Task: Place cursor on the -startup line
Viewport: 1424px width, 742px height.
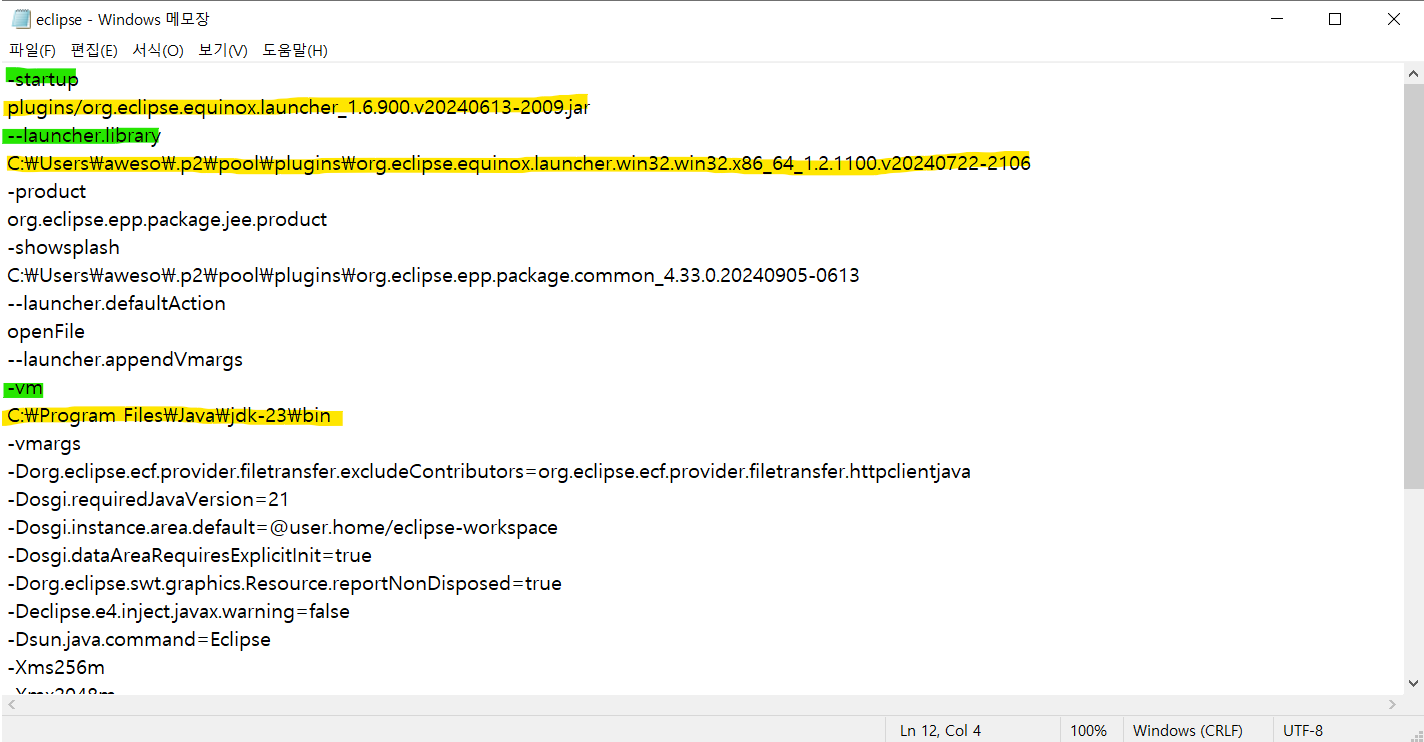Action: click(42, 79)
